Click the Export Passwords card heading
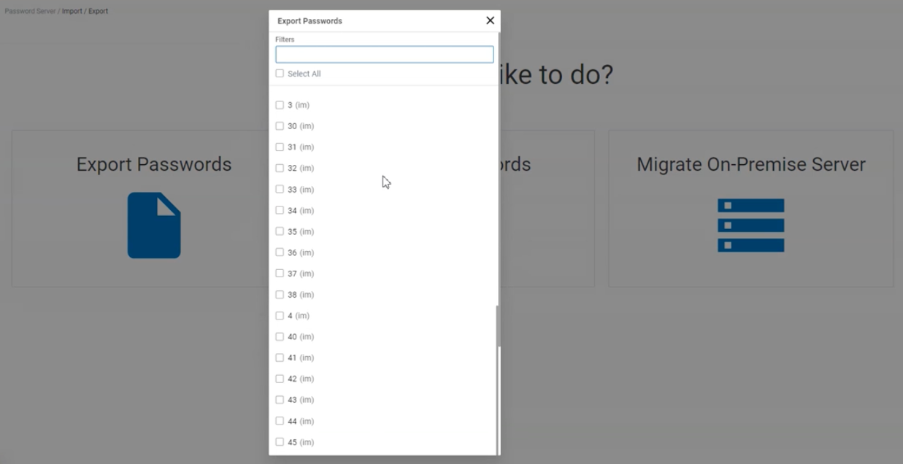This screenshot has height=464, width=904. point(154,165)
